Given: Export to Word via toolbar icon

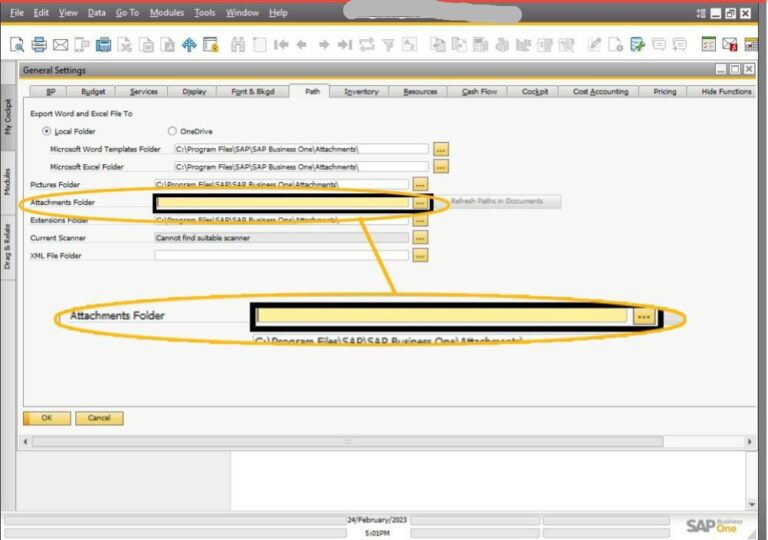Looking at the screenshot, I should pos(146,45).
